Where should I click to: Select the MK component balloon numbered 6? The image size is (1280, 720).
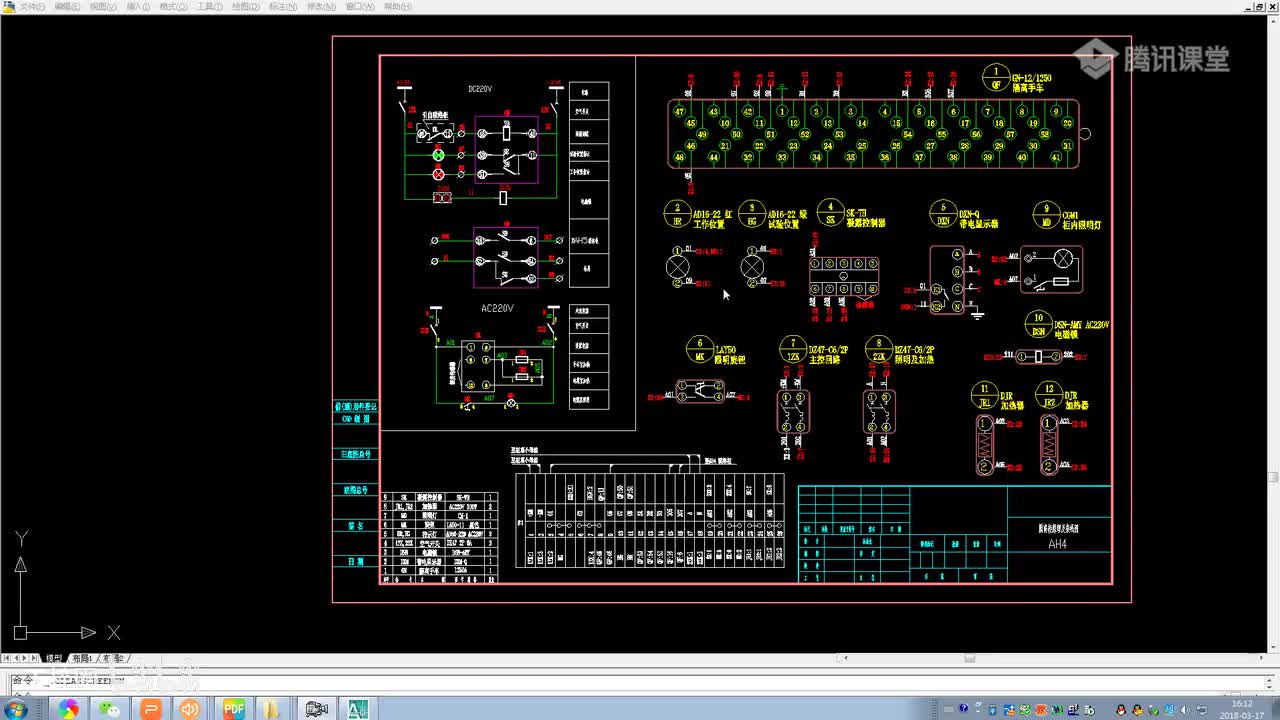[699, 350]
